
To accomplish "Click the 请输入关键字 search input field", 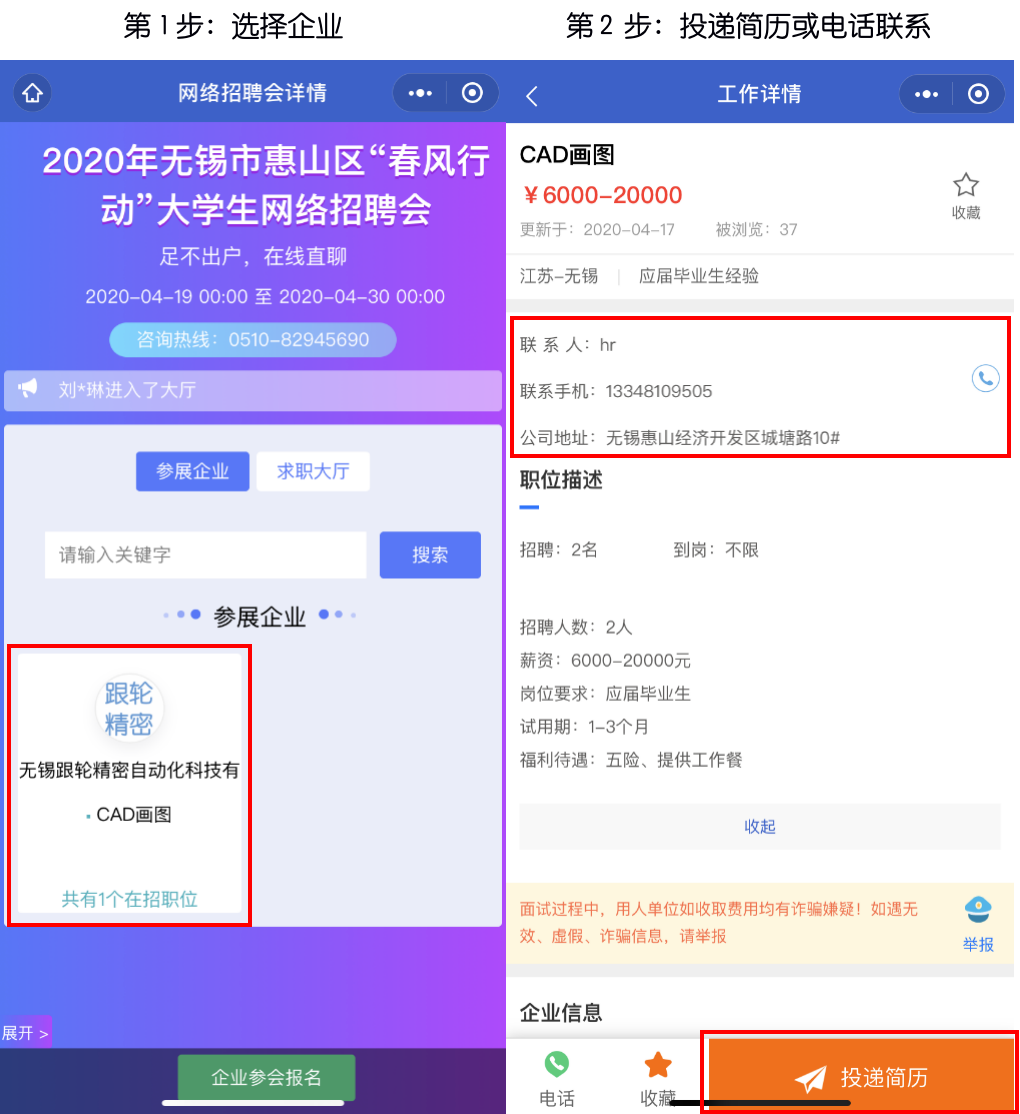I will pos(205,555).
